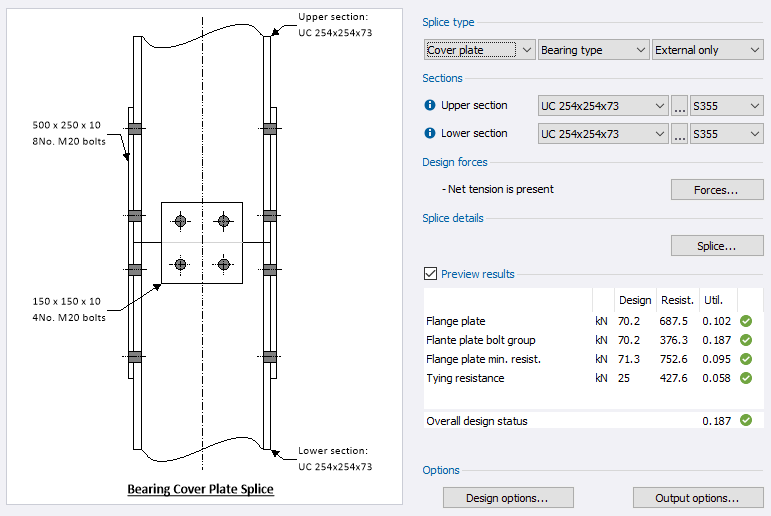Viewport: 771px width, 516px height.
Task: Select the Flange plate min. resist. row label
Action: coord(483,359)
